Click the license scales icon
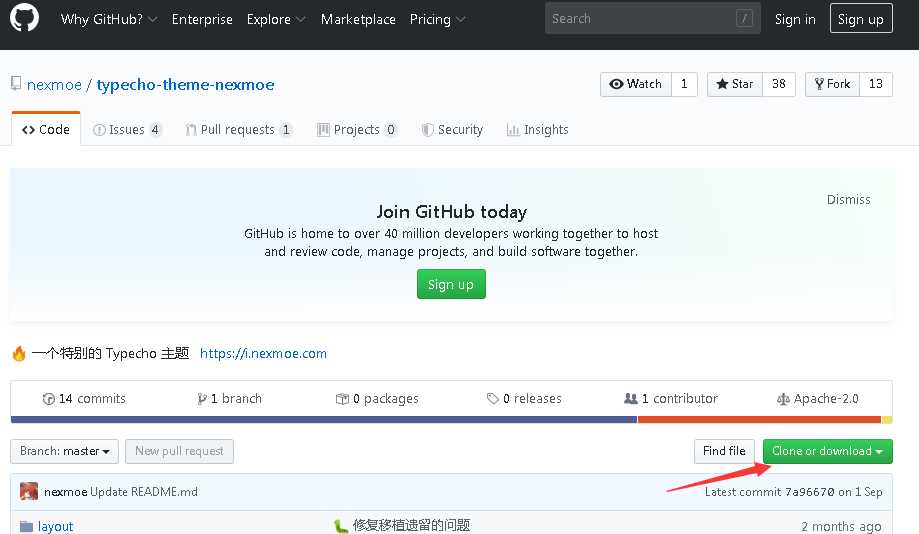Image resolution: width=919 pixels, height=534 pixels. (783, 400)
